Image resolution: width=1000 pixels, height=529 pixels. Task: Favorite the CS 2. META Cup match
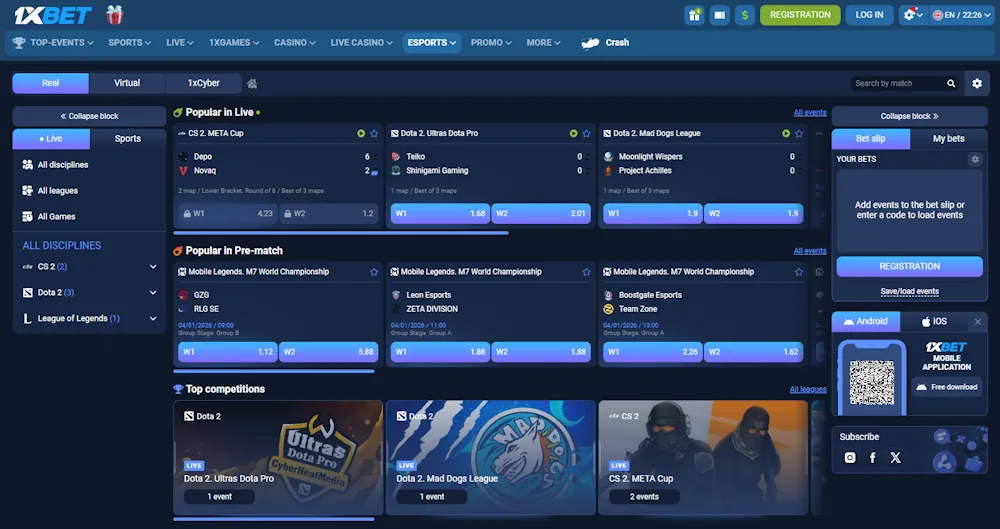[374, 133]
